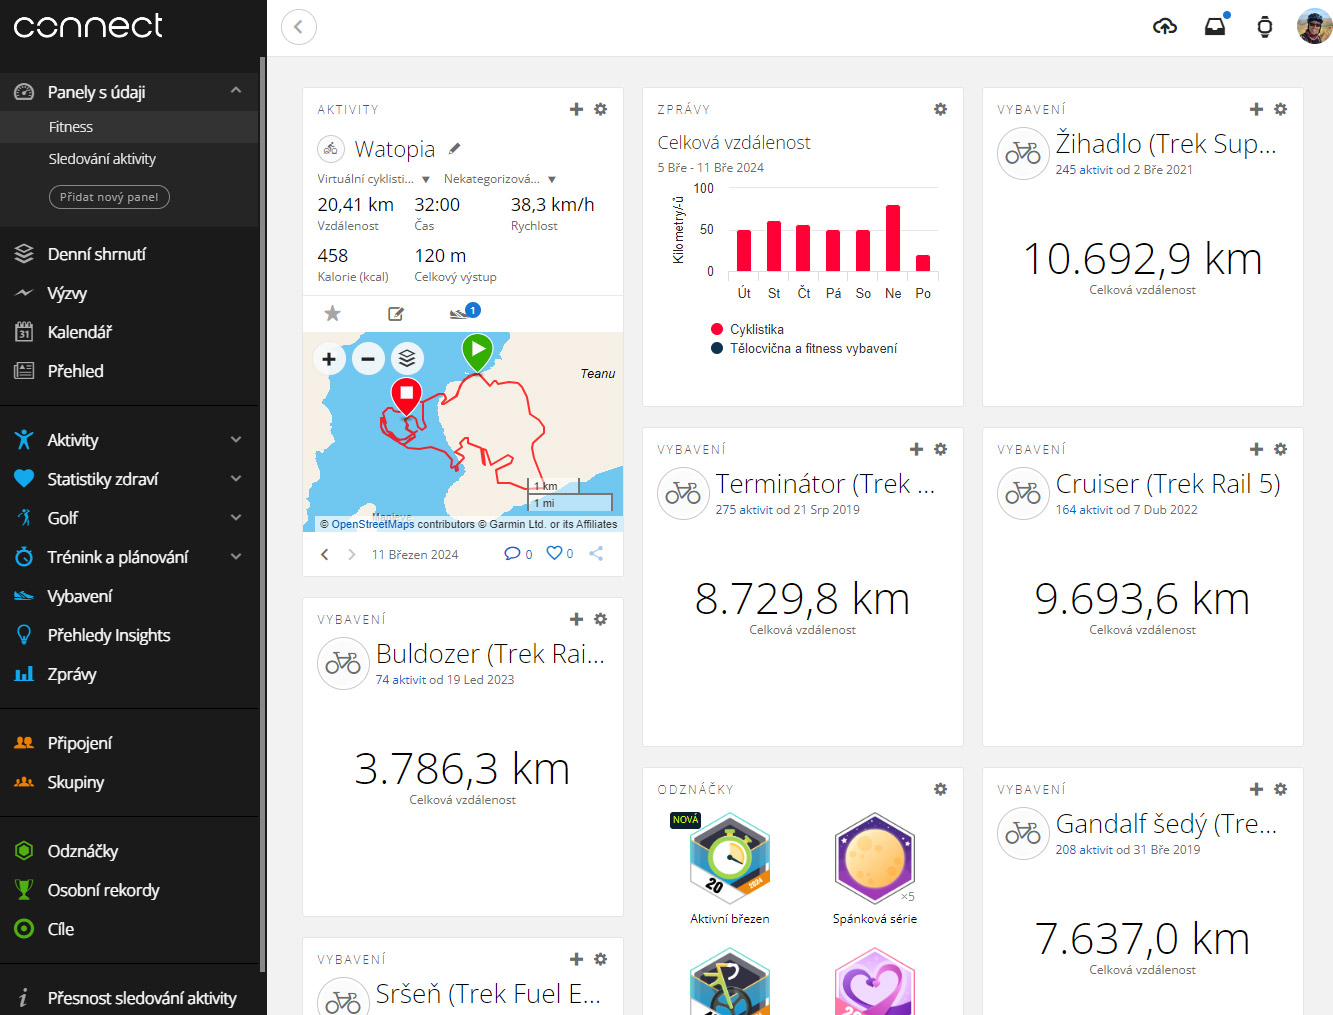Click the Přidat nový panel button

point(109,197)
